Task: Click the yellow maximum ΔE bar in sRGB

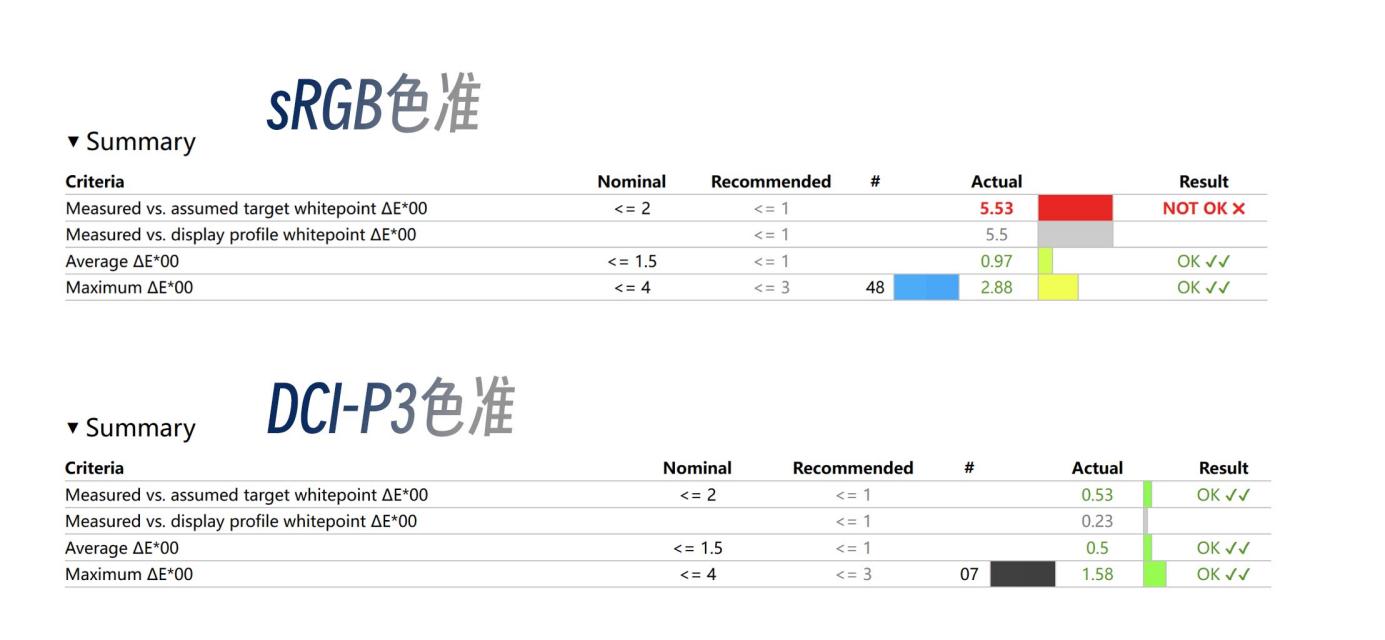Action: tap(1058, 288)
